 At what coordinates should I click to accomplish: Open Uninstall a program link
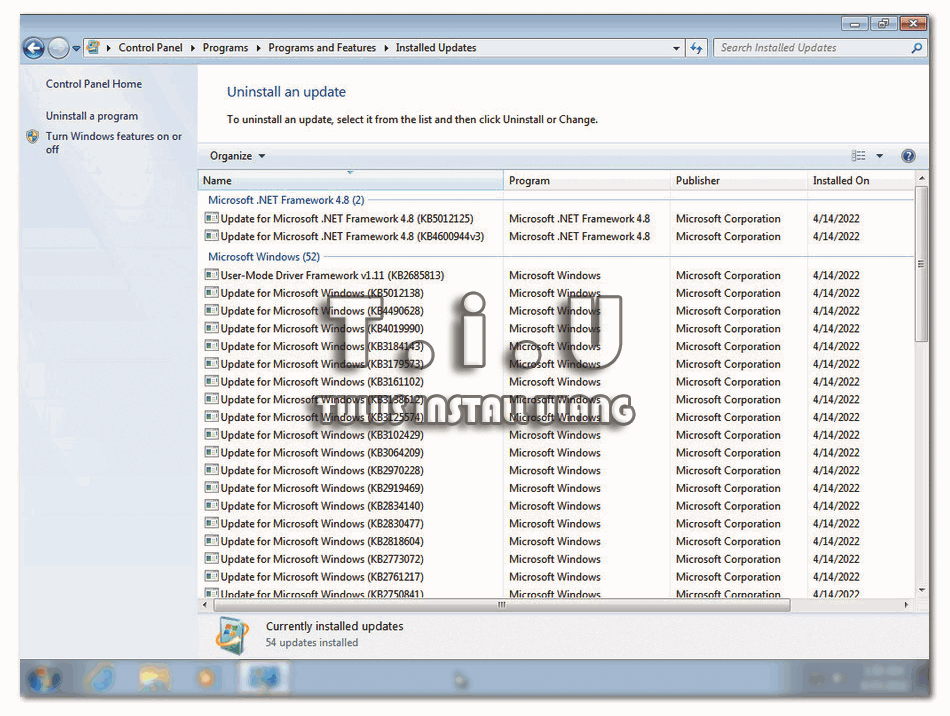coord(92,116)
